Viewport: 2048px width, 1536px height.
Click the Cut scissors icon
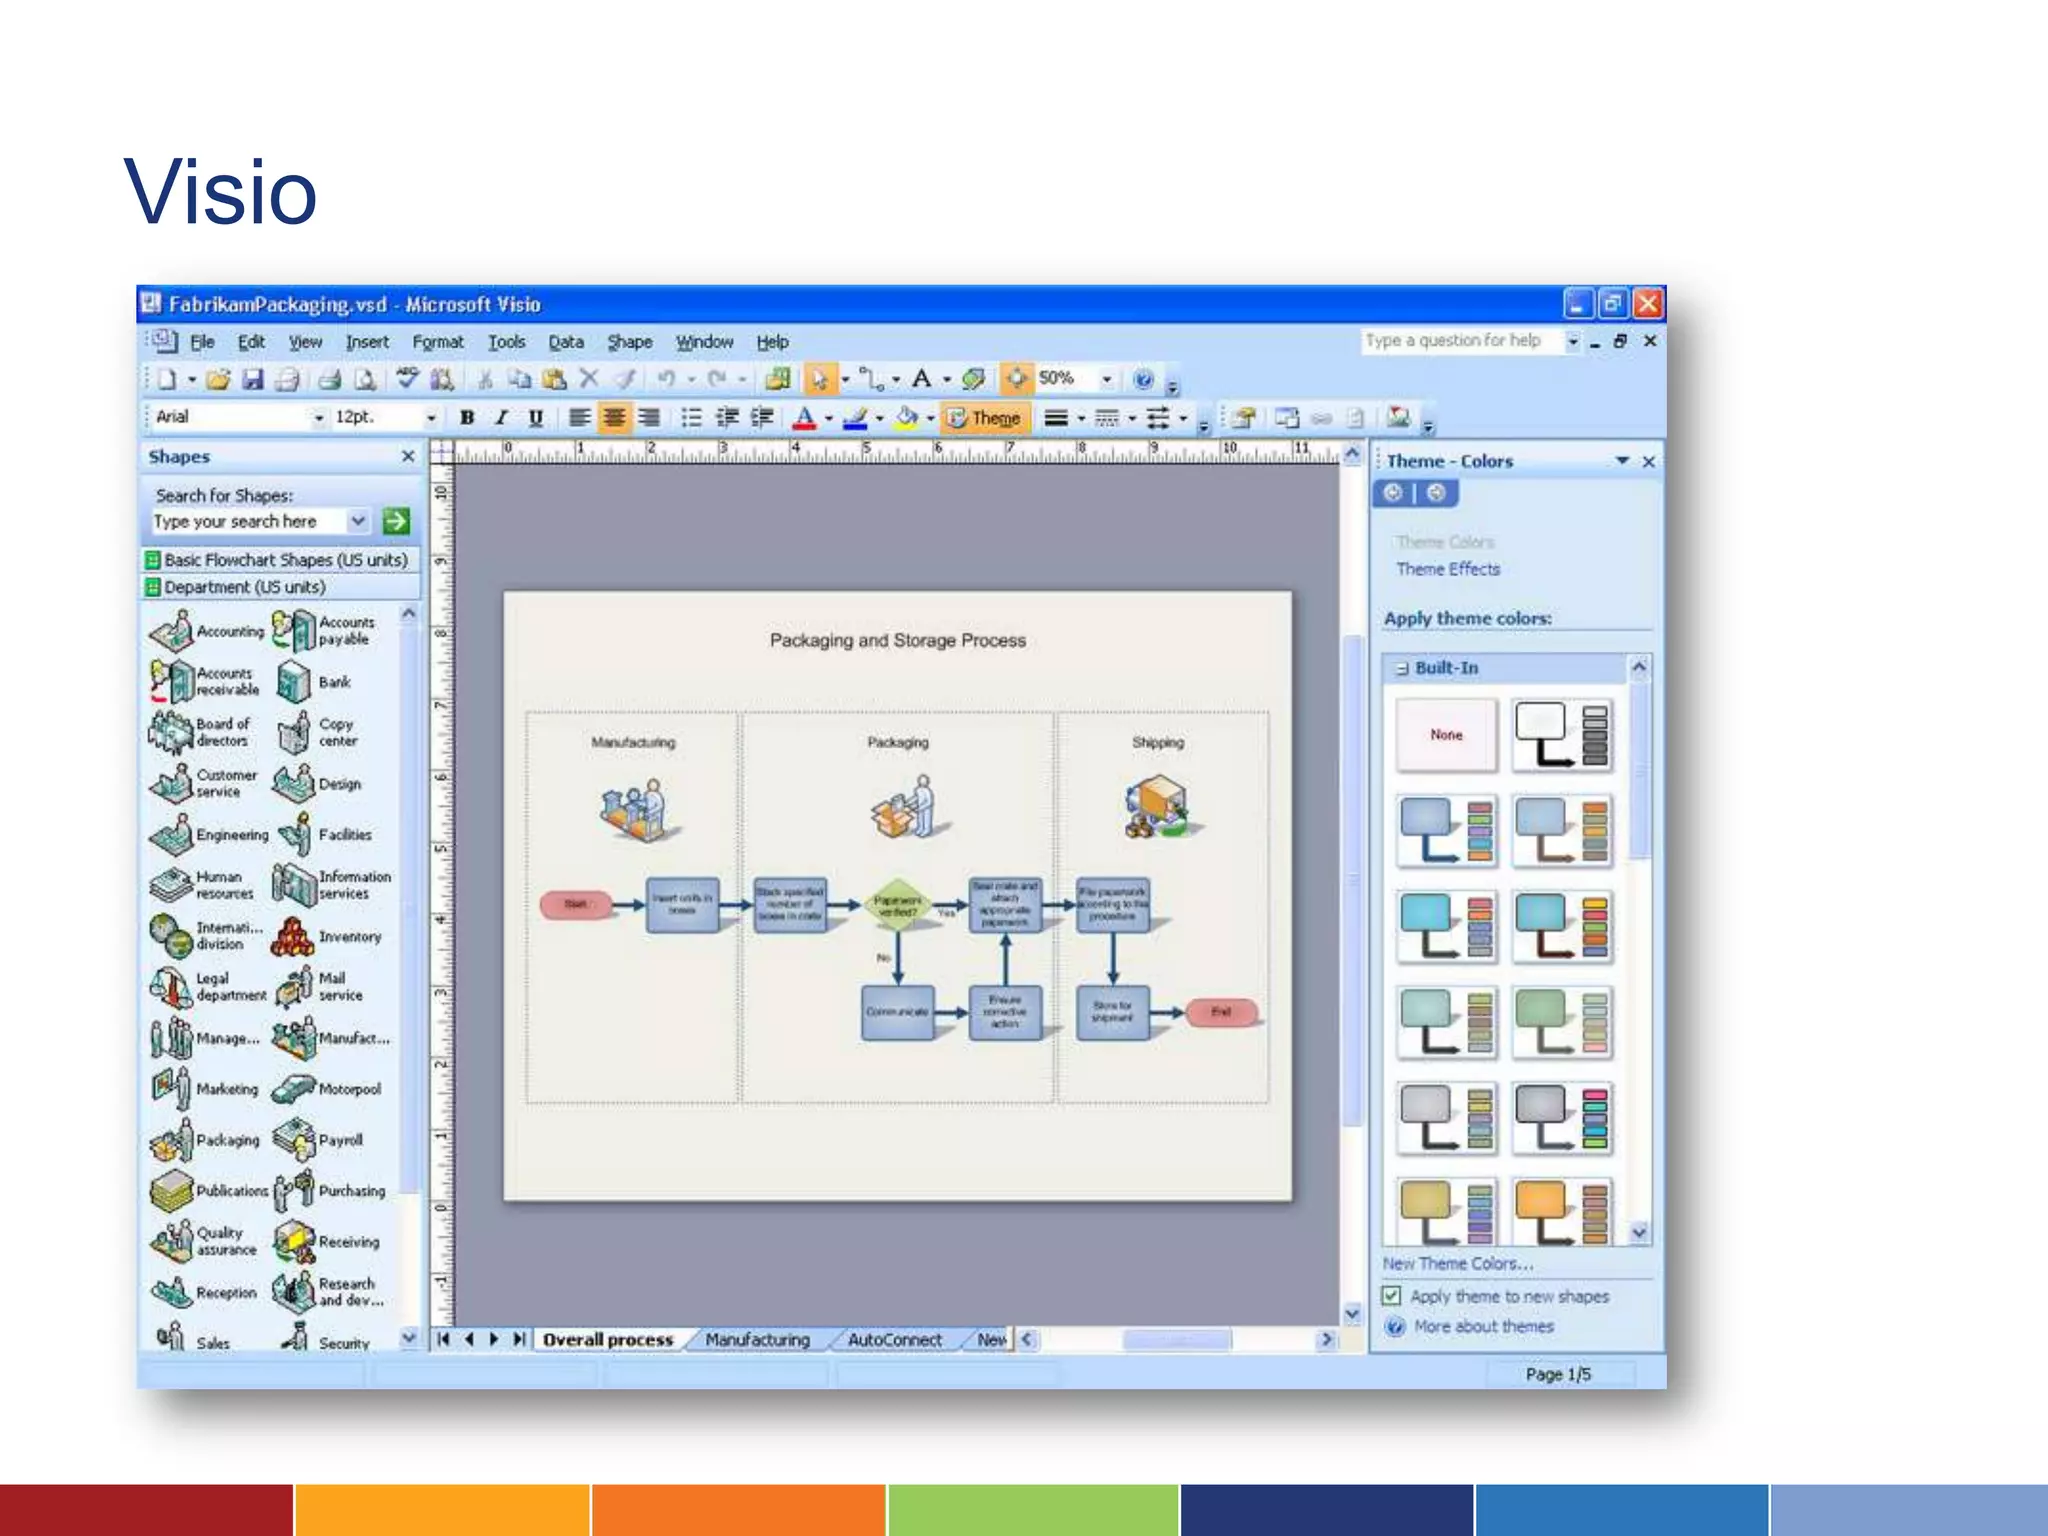(x=485, y=379)
